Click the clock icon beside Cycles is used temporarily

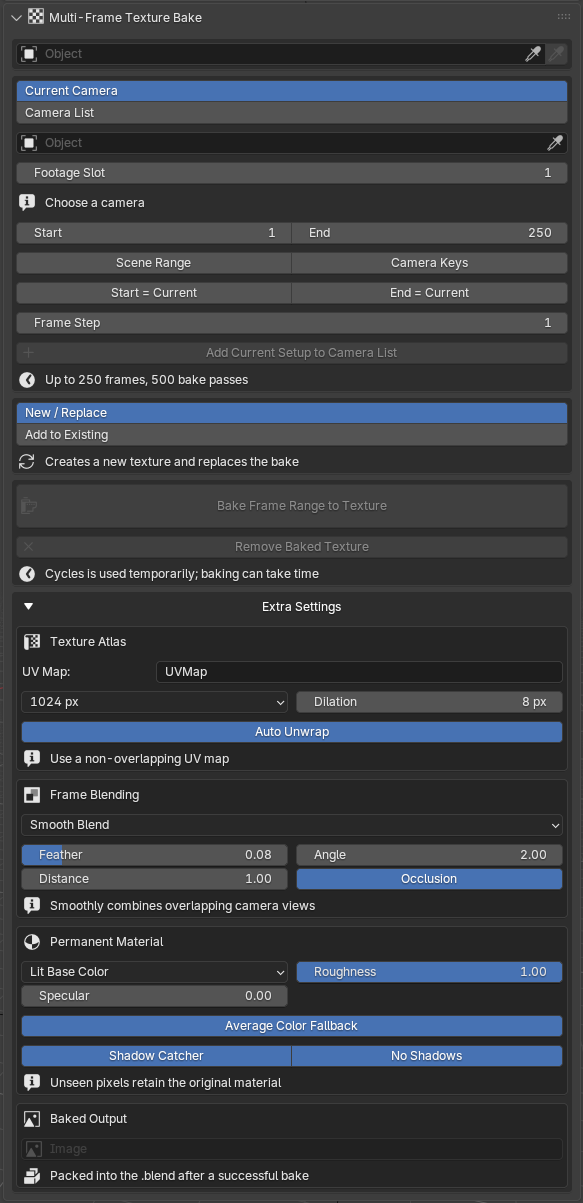click(x=28, y=574)
